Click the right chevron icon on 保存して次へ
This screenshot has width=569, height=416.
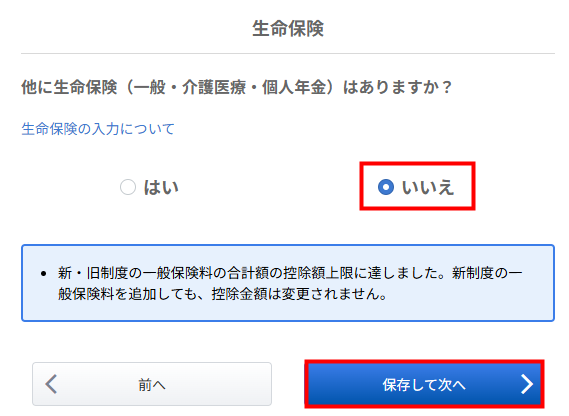(x=527, y=384)
